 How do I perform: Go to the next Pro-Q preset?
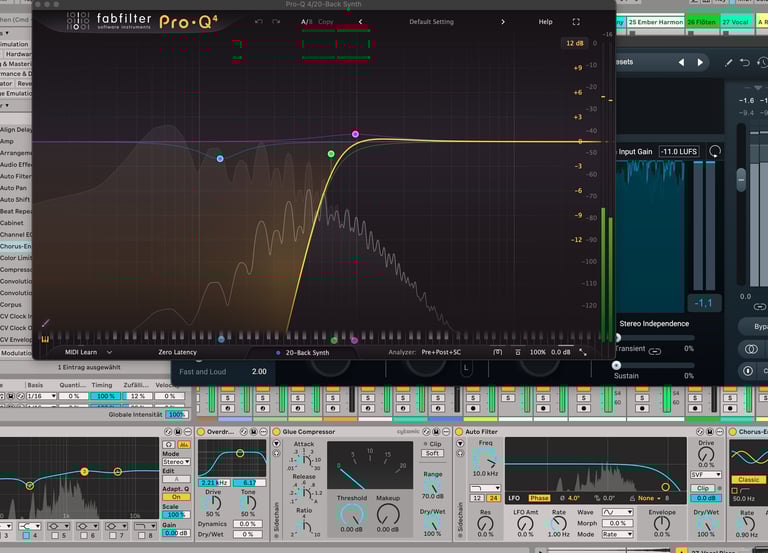(x=503, y=21)
